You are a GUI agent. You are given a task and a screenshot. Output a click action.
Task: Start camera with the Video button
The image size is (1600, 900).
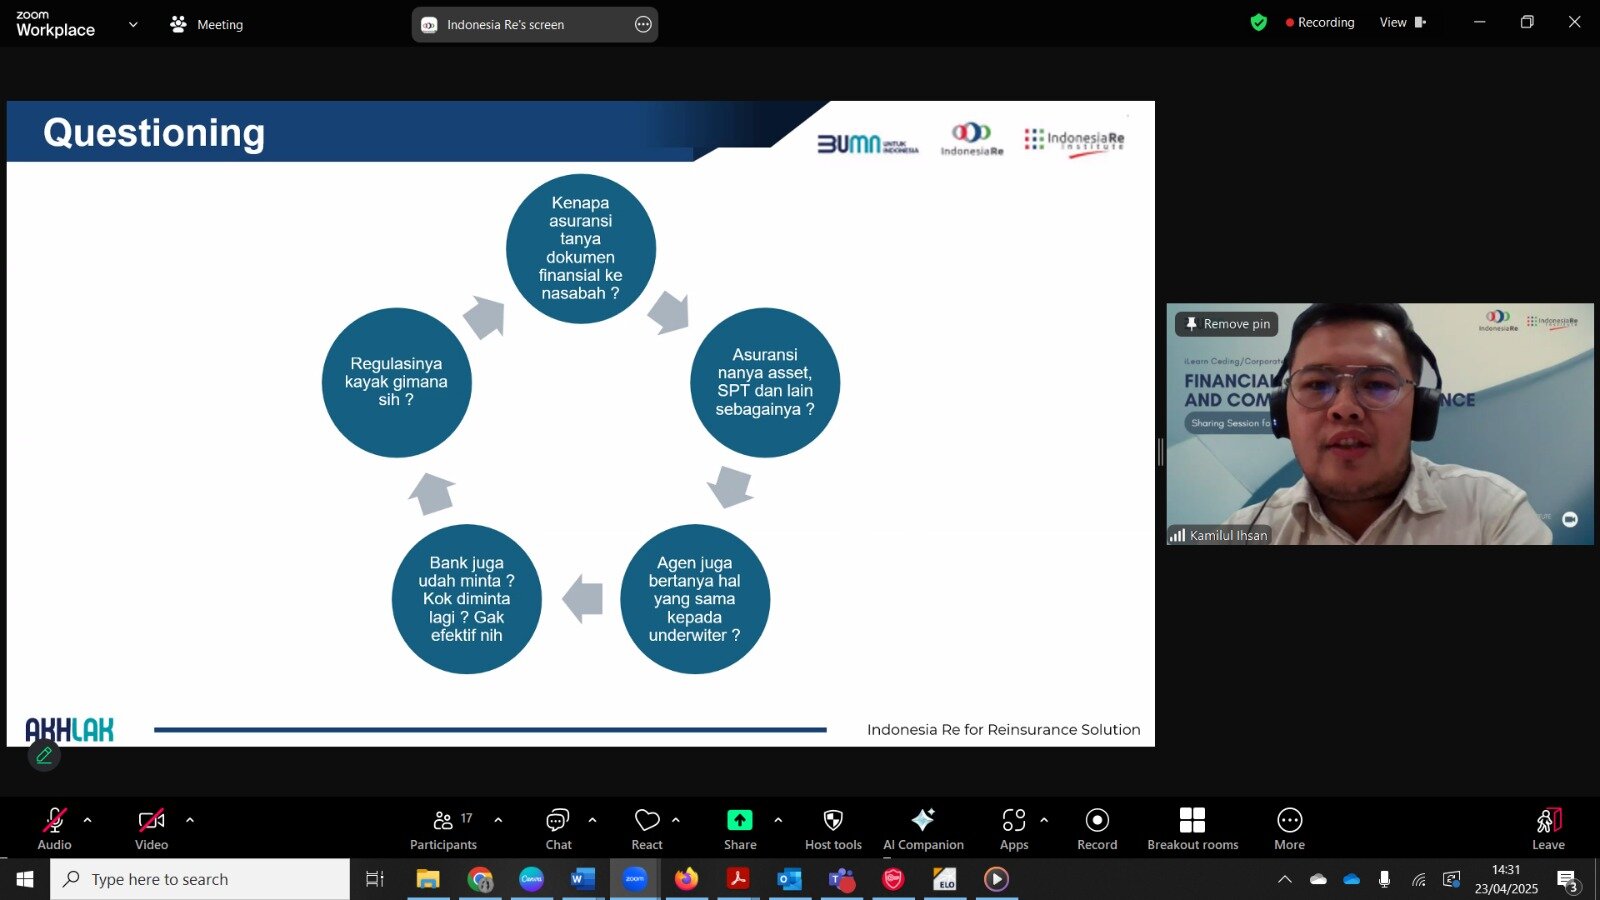coord(151,829)
